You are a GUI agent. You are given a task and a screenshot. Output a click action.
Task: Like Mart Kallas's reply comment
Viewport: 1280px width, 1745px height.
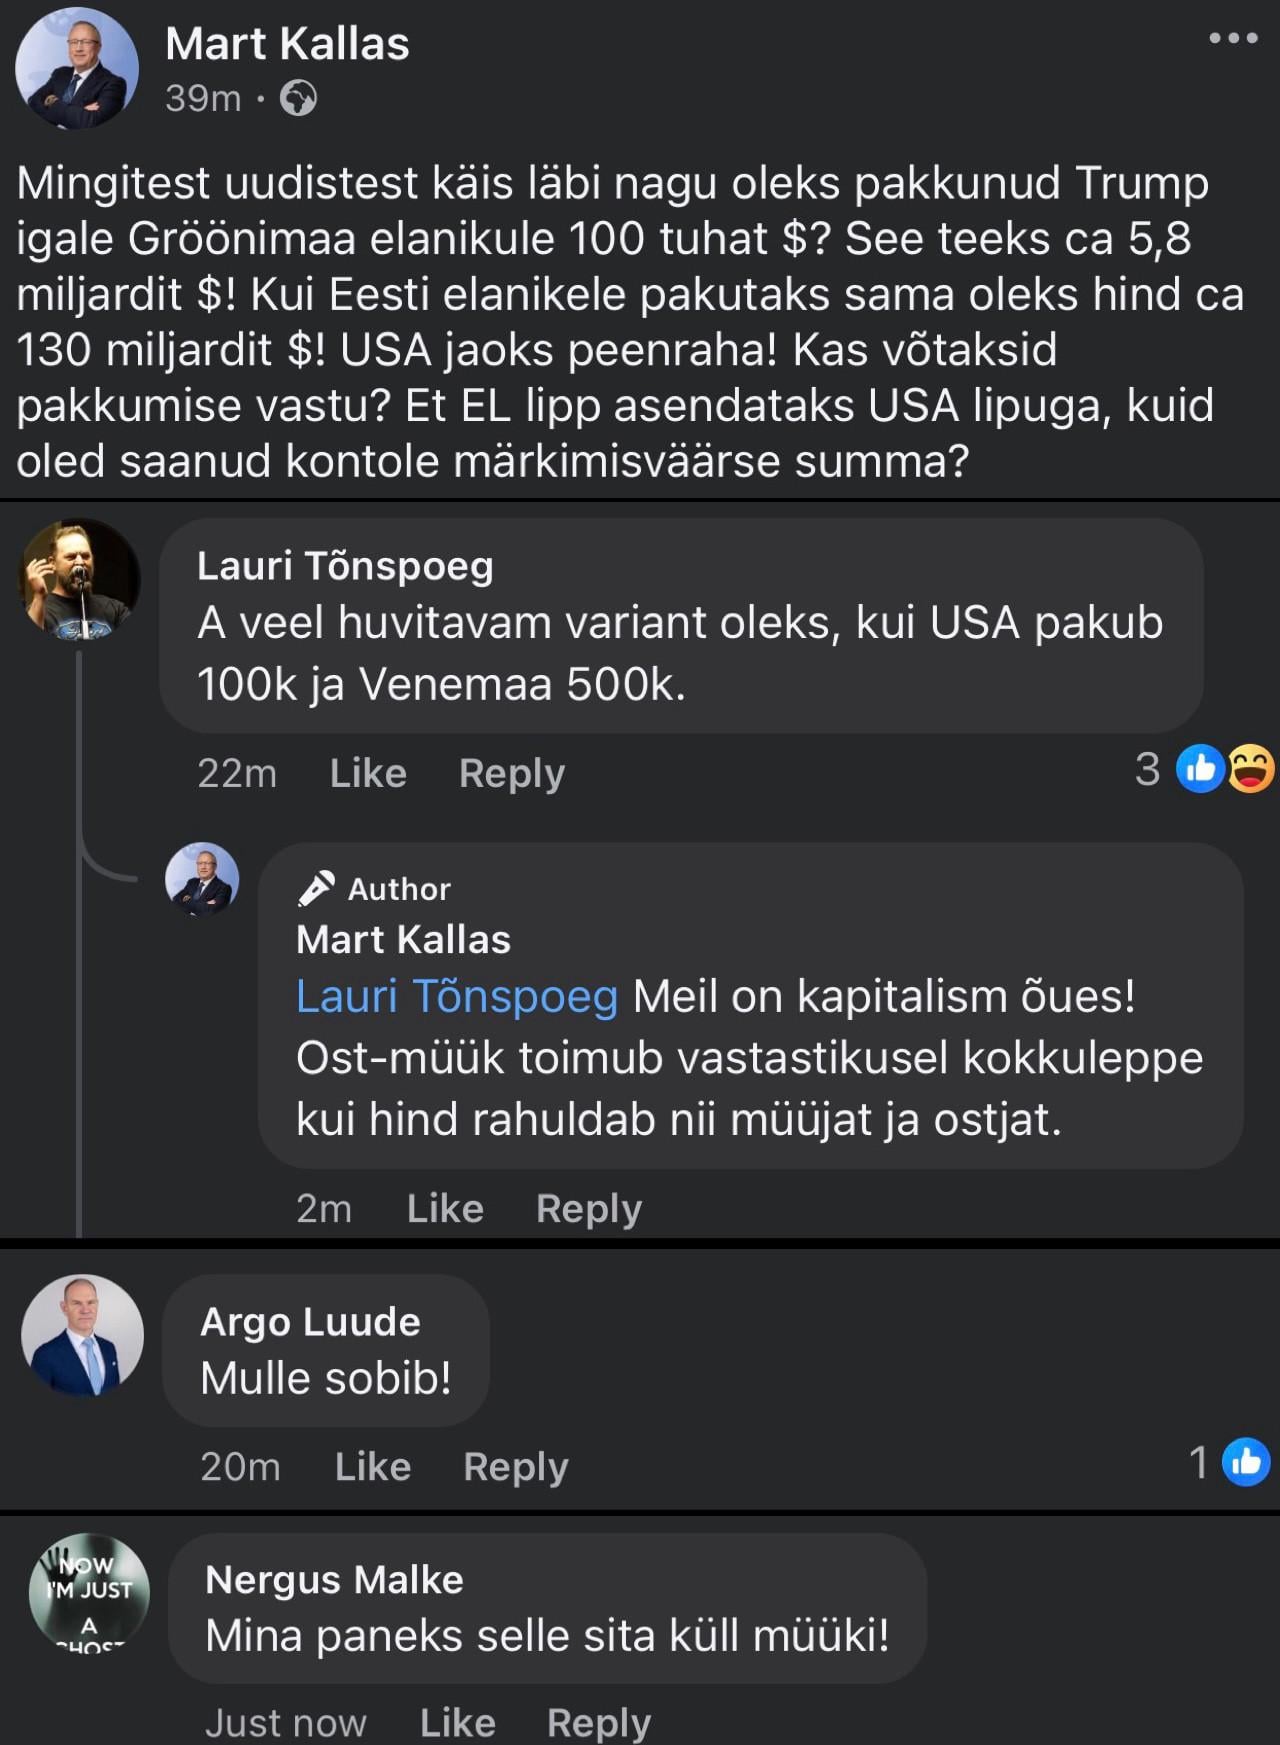click(445, 1208)
